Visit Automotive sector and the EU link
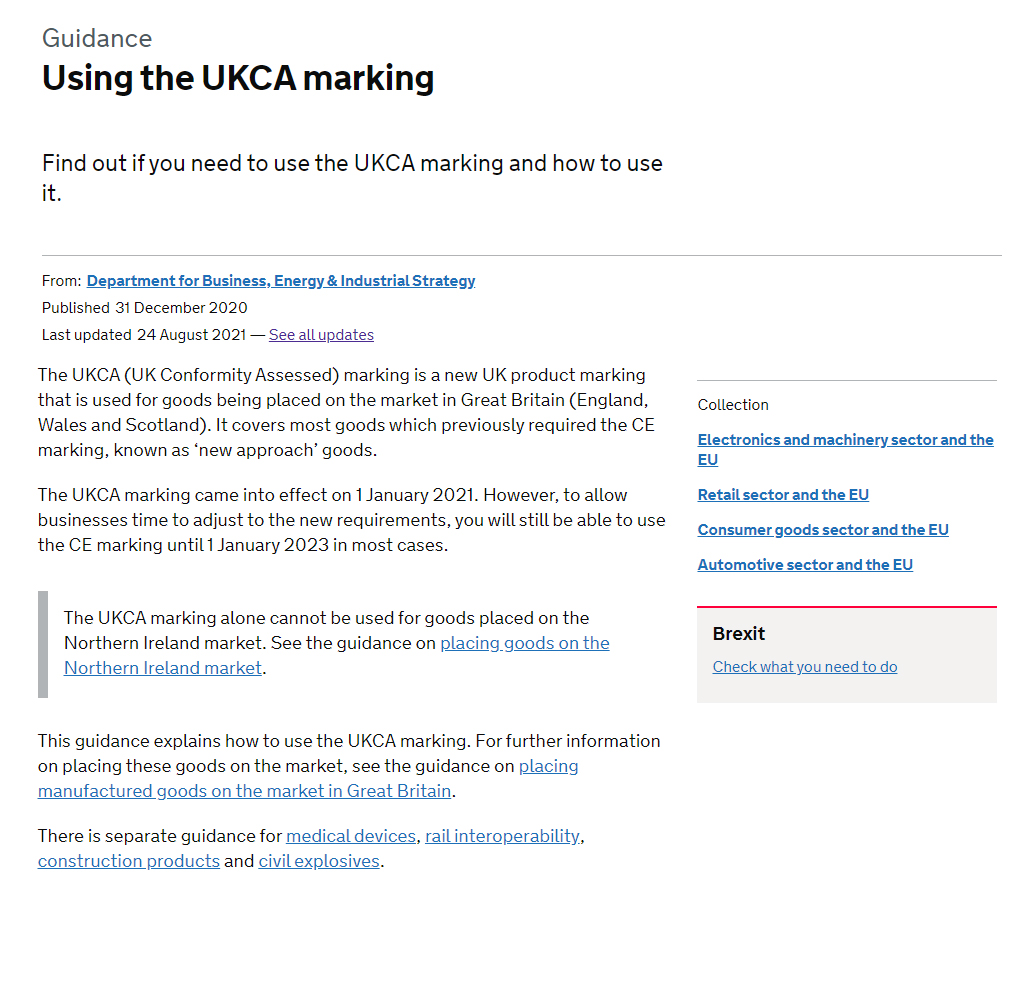Screen dimensions: 1027x988 tap(805, 565)
